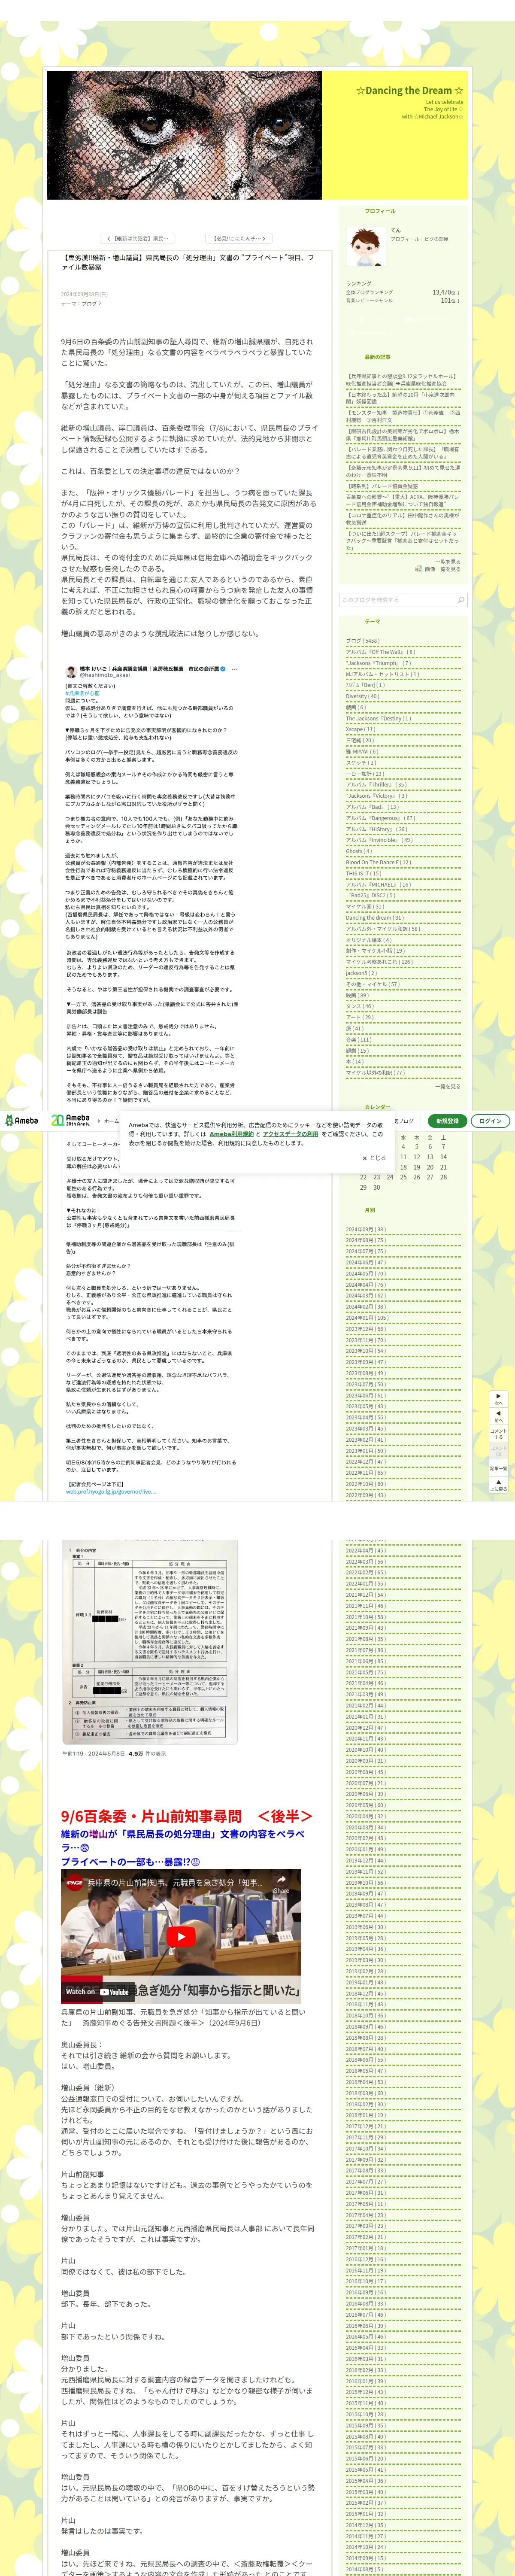Image resolution: width=515 pixels, height=2576 pixels.
Task: Open 画像一覧を見る image list link
Action: 443,569
